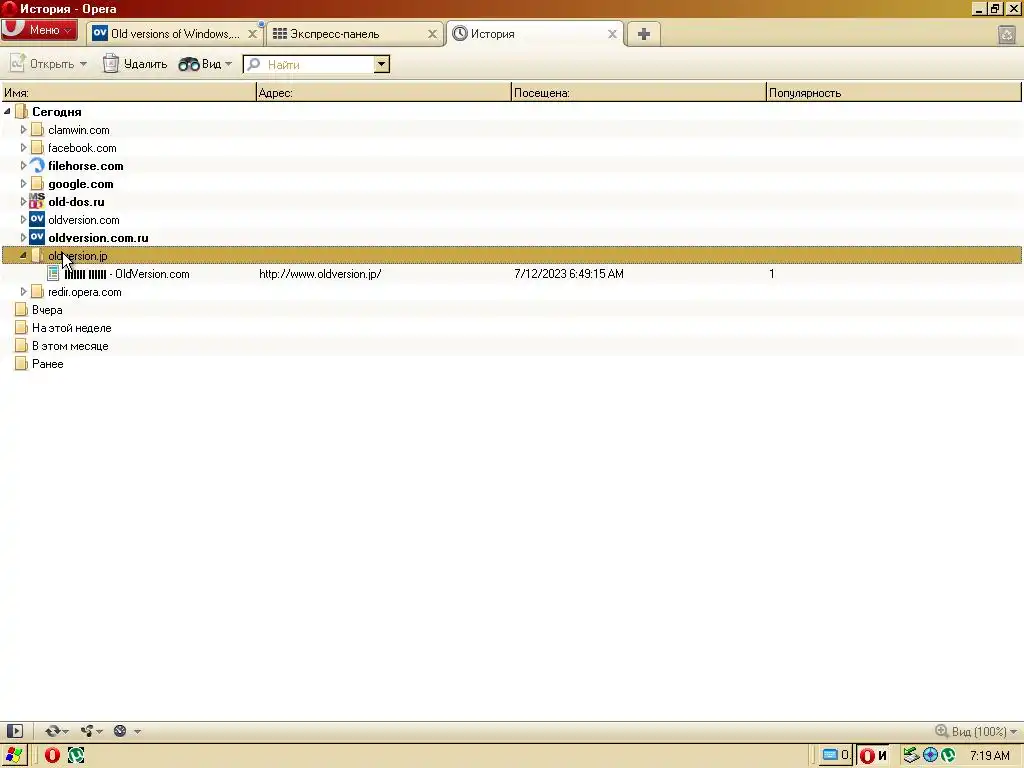The image size is (1024, 768).
Task: Launch Opera from quick launch bar
Action: (x=52, y=756)
